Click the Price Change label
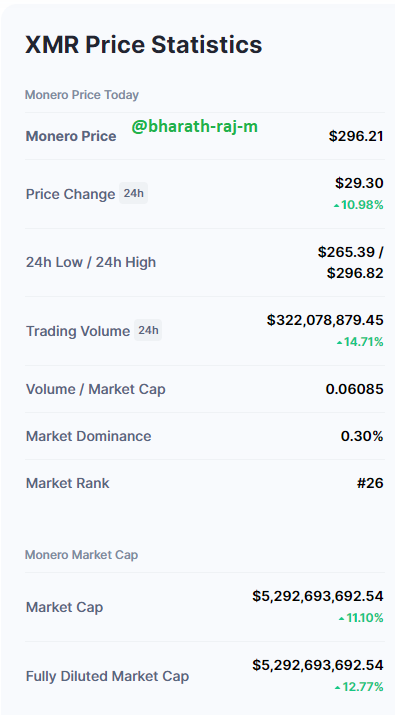 (x=71, y=194)
